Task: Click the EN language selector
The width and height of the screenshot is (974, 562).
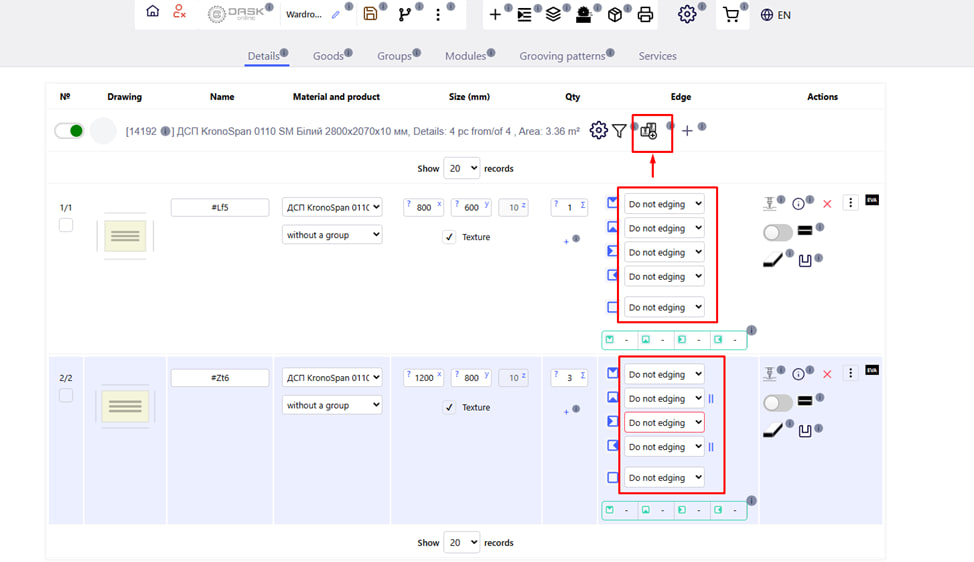Action: 776,15
